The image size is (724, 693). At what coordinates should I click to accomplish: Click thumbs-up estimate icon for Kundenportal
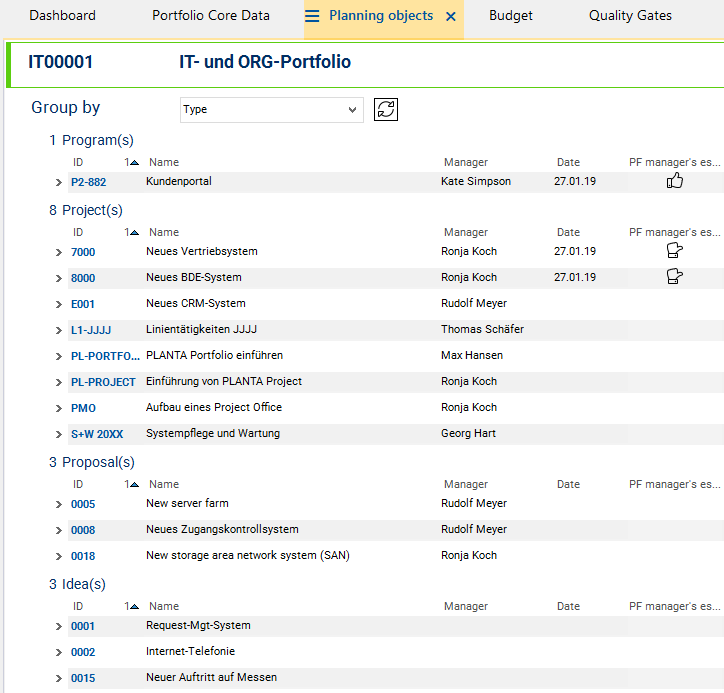click(x=675, y=181)
